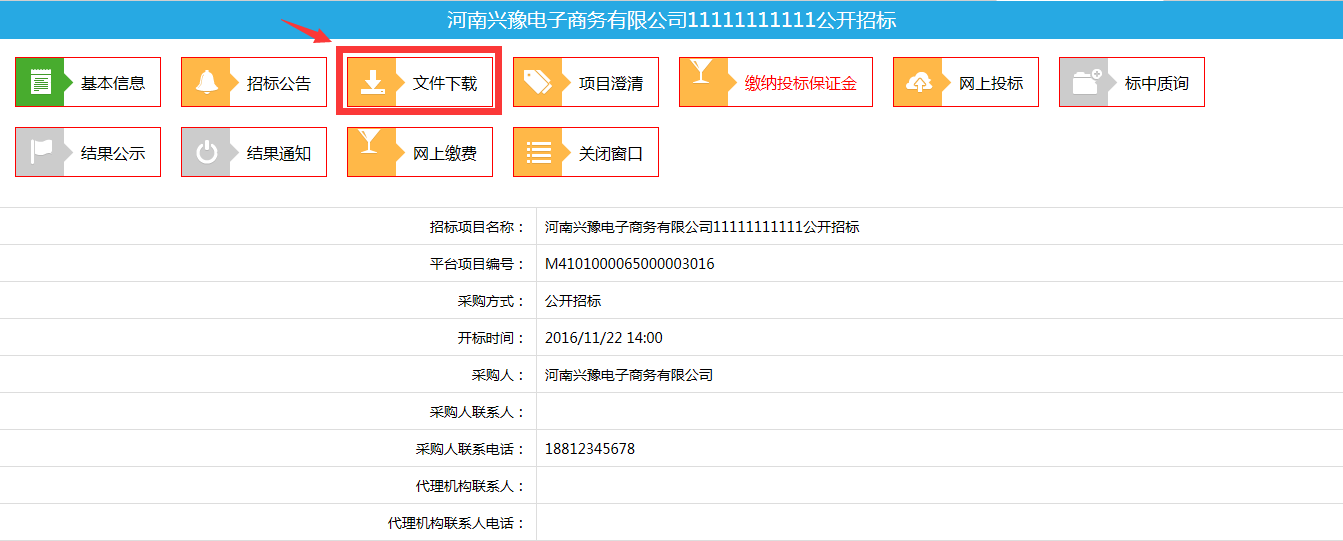Click the purchaser phone number 18812345678
1343x541 pixels.
(589, 449)
